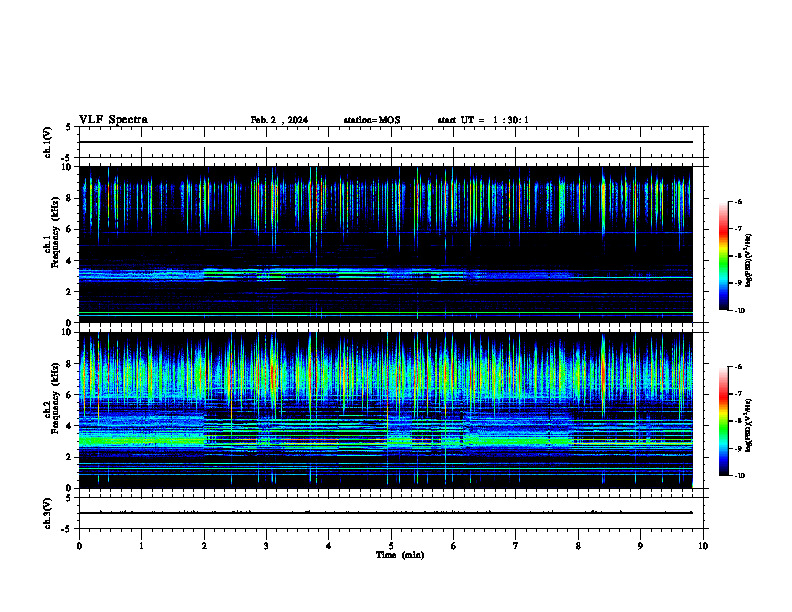The image size is (792, 612).
Task: Click the "-10" tick on ch.2 colorbar
Action: click(x=740, y=475)
